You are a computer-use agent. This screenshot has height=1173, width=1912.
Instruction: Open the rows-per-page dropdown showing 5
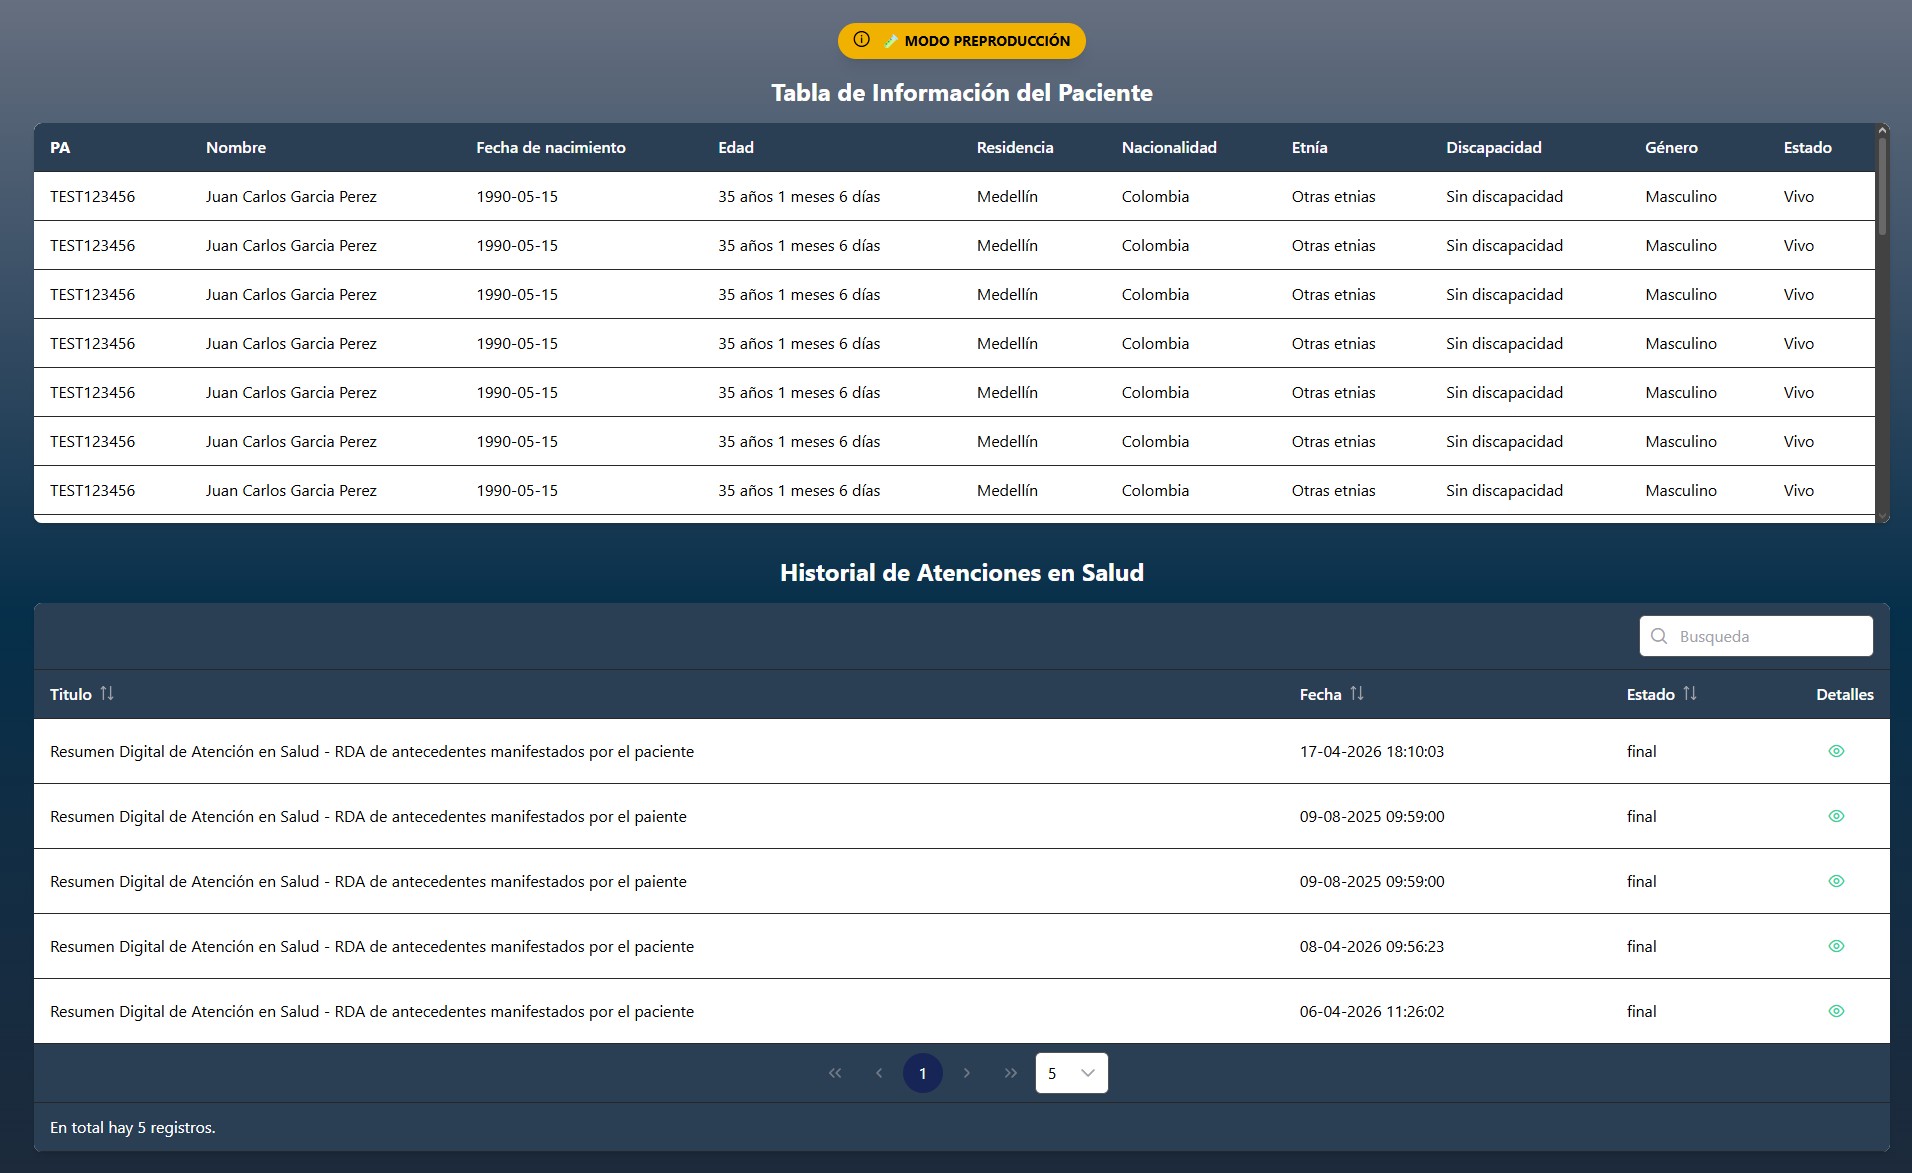(1071, 1073)
